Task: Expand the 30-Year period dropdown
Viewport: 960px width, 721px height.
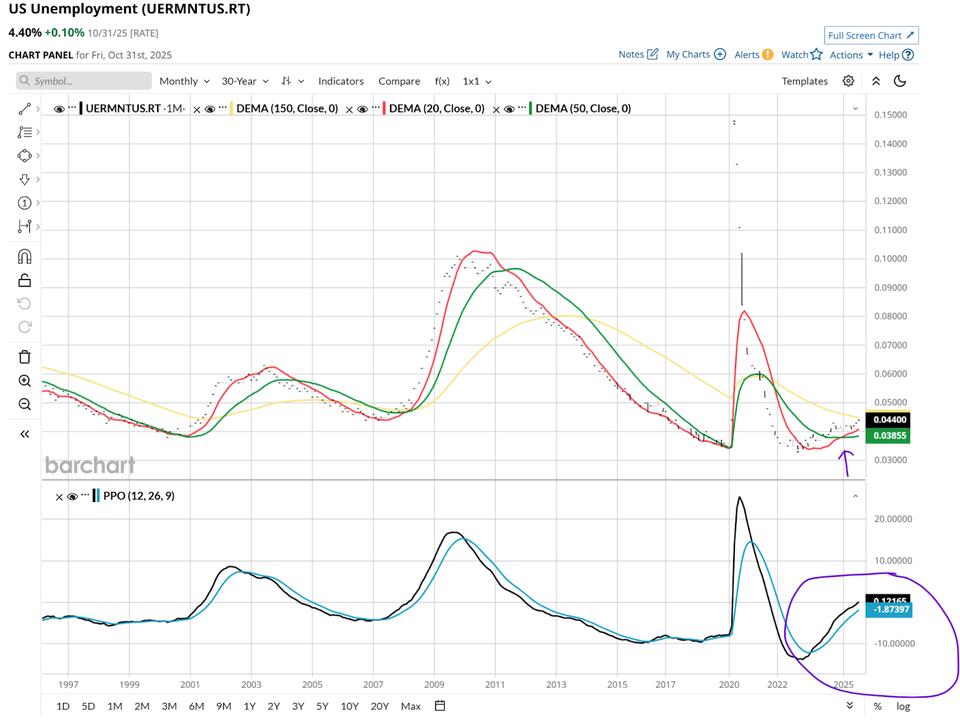Action: click(245, 81)
